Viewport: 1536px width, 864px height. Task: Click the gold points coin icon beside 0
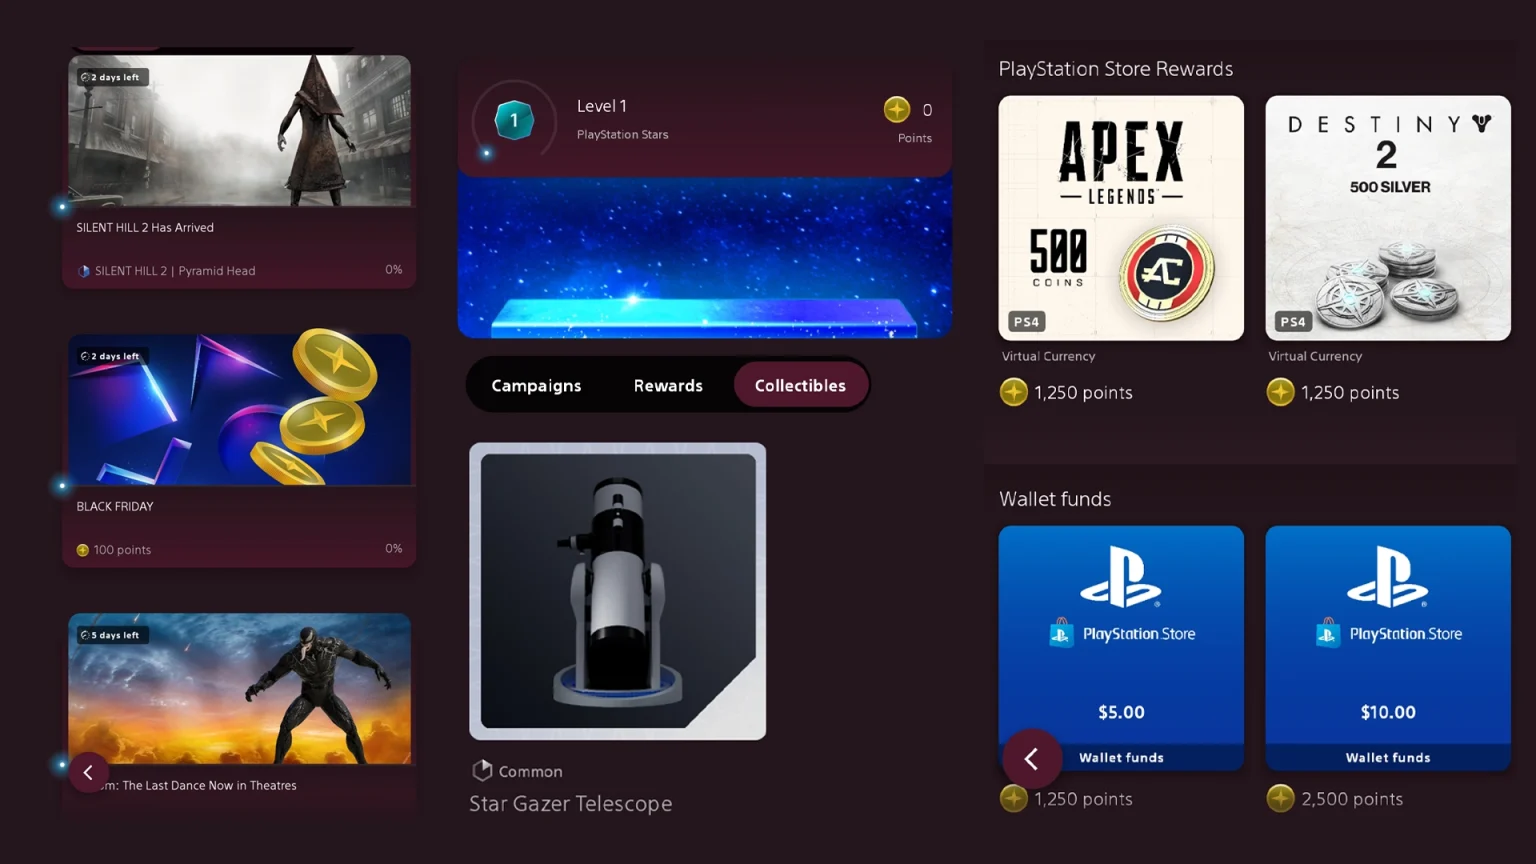pyautogui.click(x=897, y=109)
